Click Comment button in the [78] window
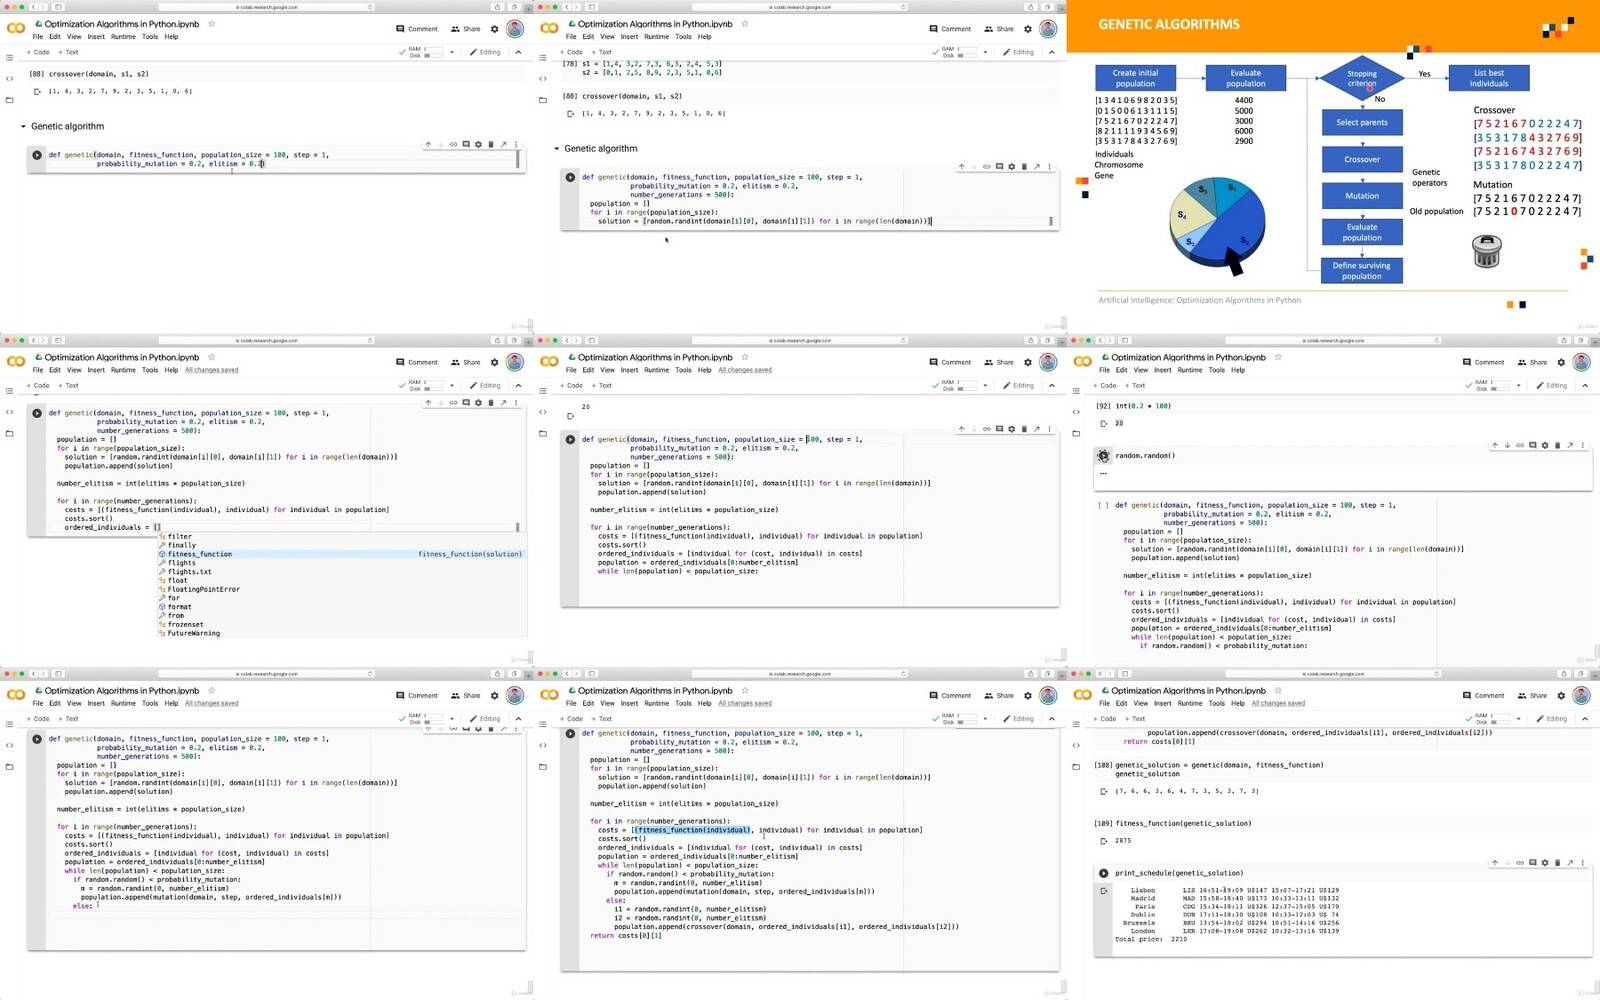1600x1000 pixels. (950, 29)
